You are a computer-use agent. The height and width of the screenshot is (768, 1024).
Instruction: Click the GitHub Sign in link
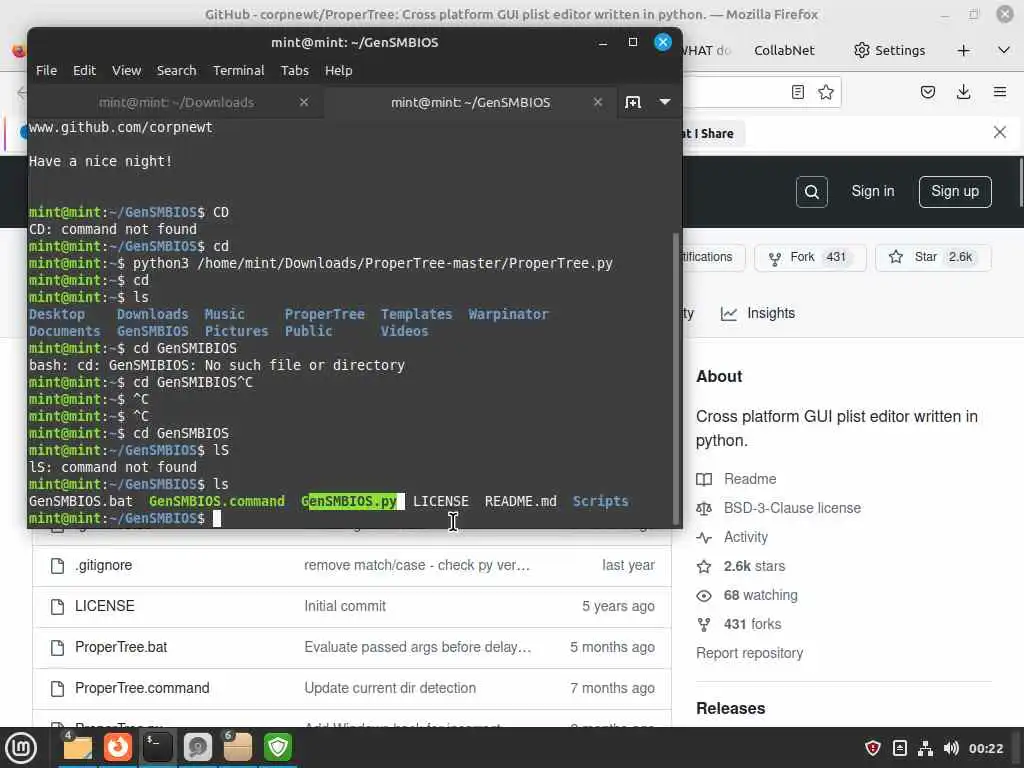[x=872, y=191]
